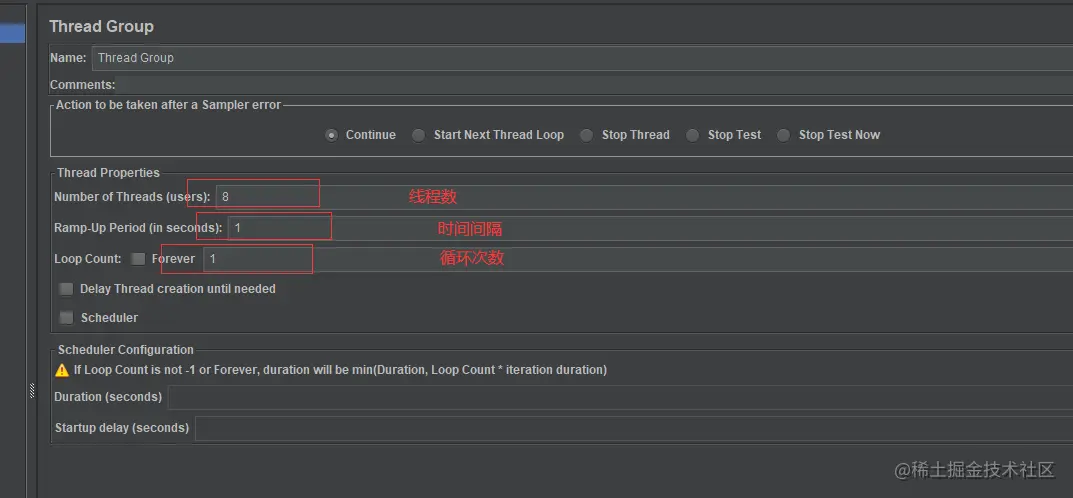The image size is (1073, 498).
Task: Click the panel divider handle on left edge
Action: [31, 391]
